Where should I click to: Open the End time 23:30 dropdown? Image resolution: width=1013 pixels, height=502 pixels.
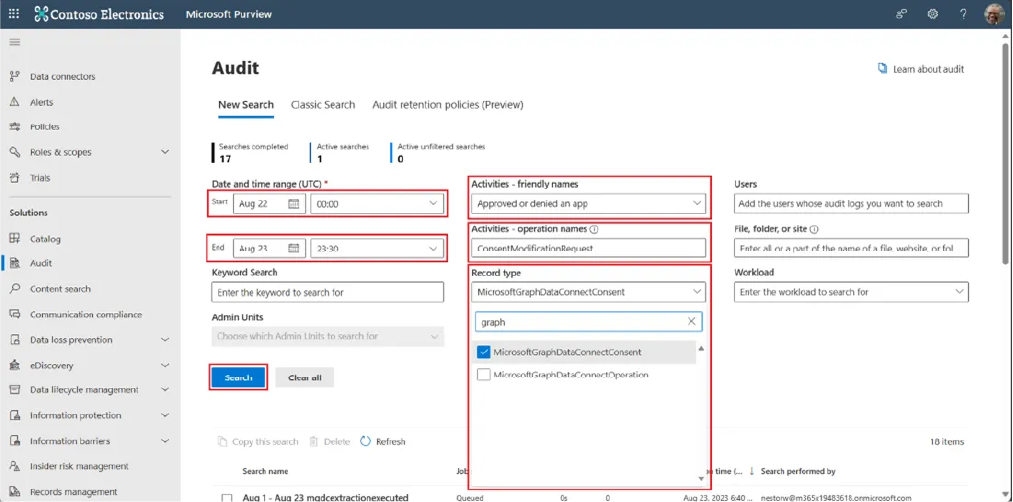pyautogui.click(x=377, y=248)
